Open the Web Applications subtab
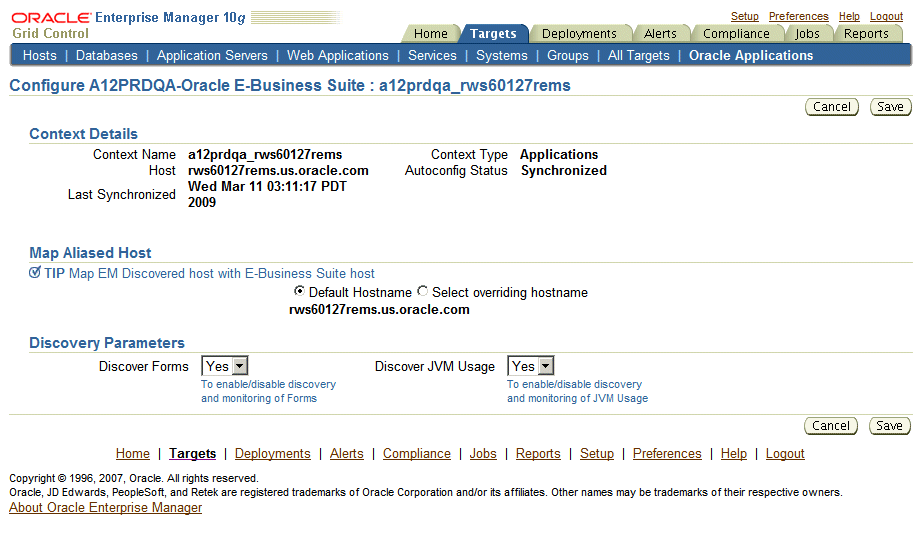The height and width of the screenshot is (537, 914). pos(338,55)
